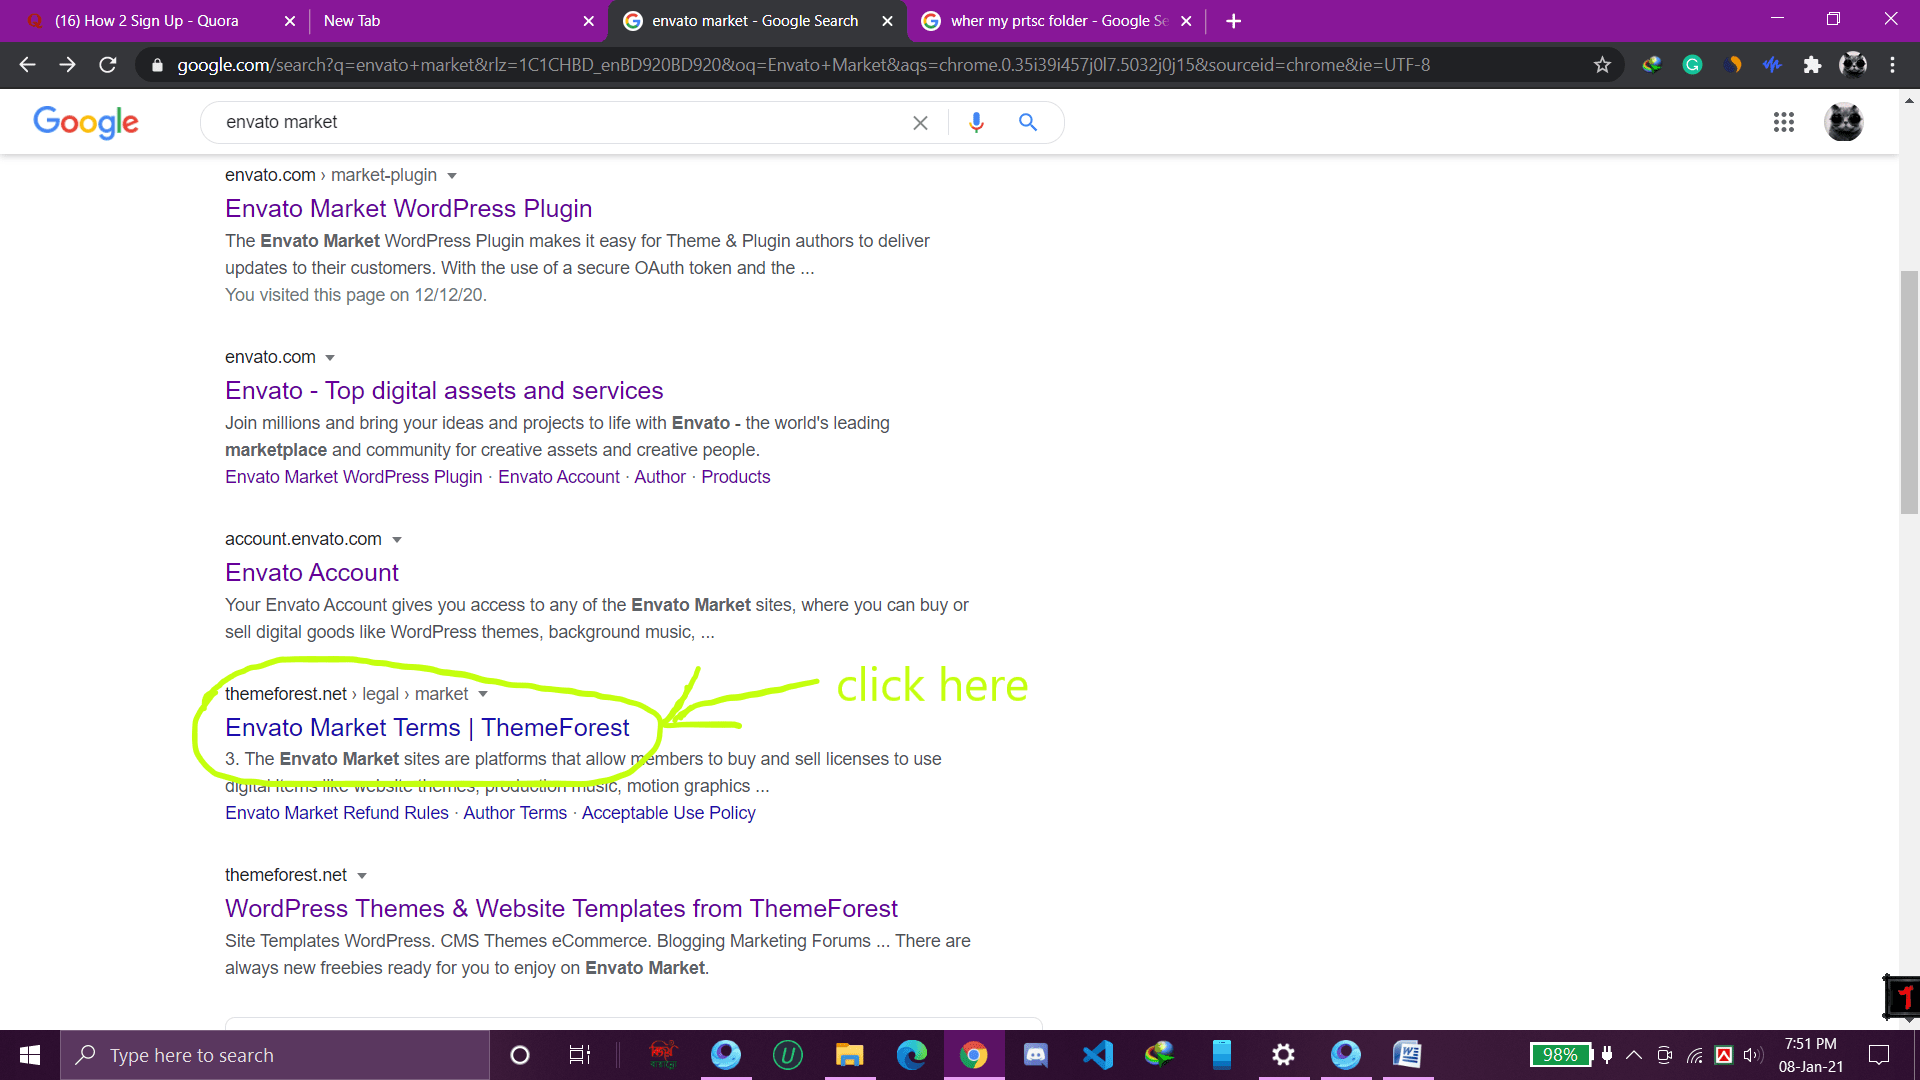Viewport: 1920px width, 1080px height.
Task: Click the Grammarly extension icon
Action: [x=1692, y=65]
